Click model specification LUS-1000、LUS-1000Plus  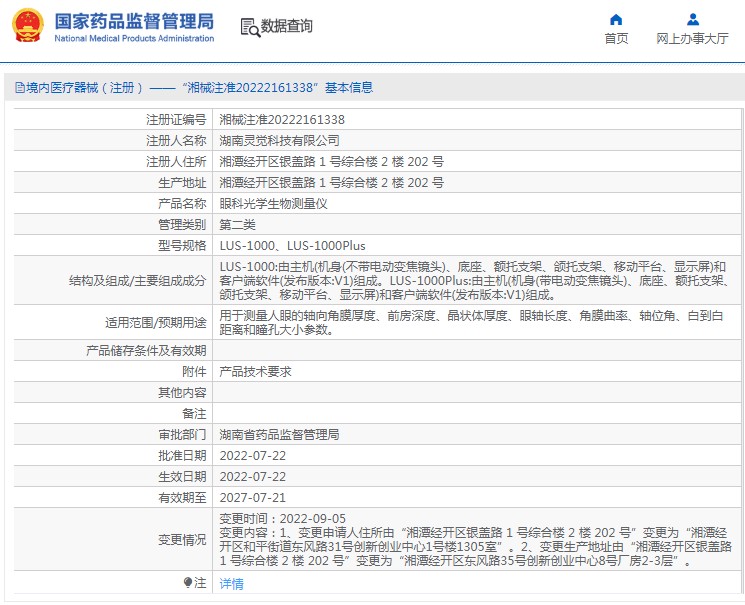click(292, 246)
